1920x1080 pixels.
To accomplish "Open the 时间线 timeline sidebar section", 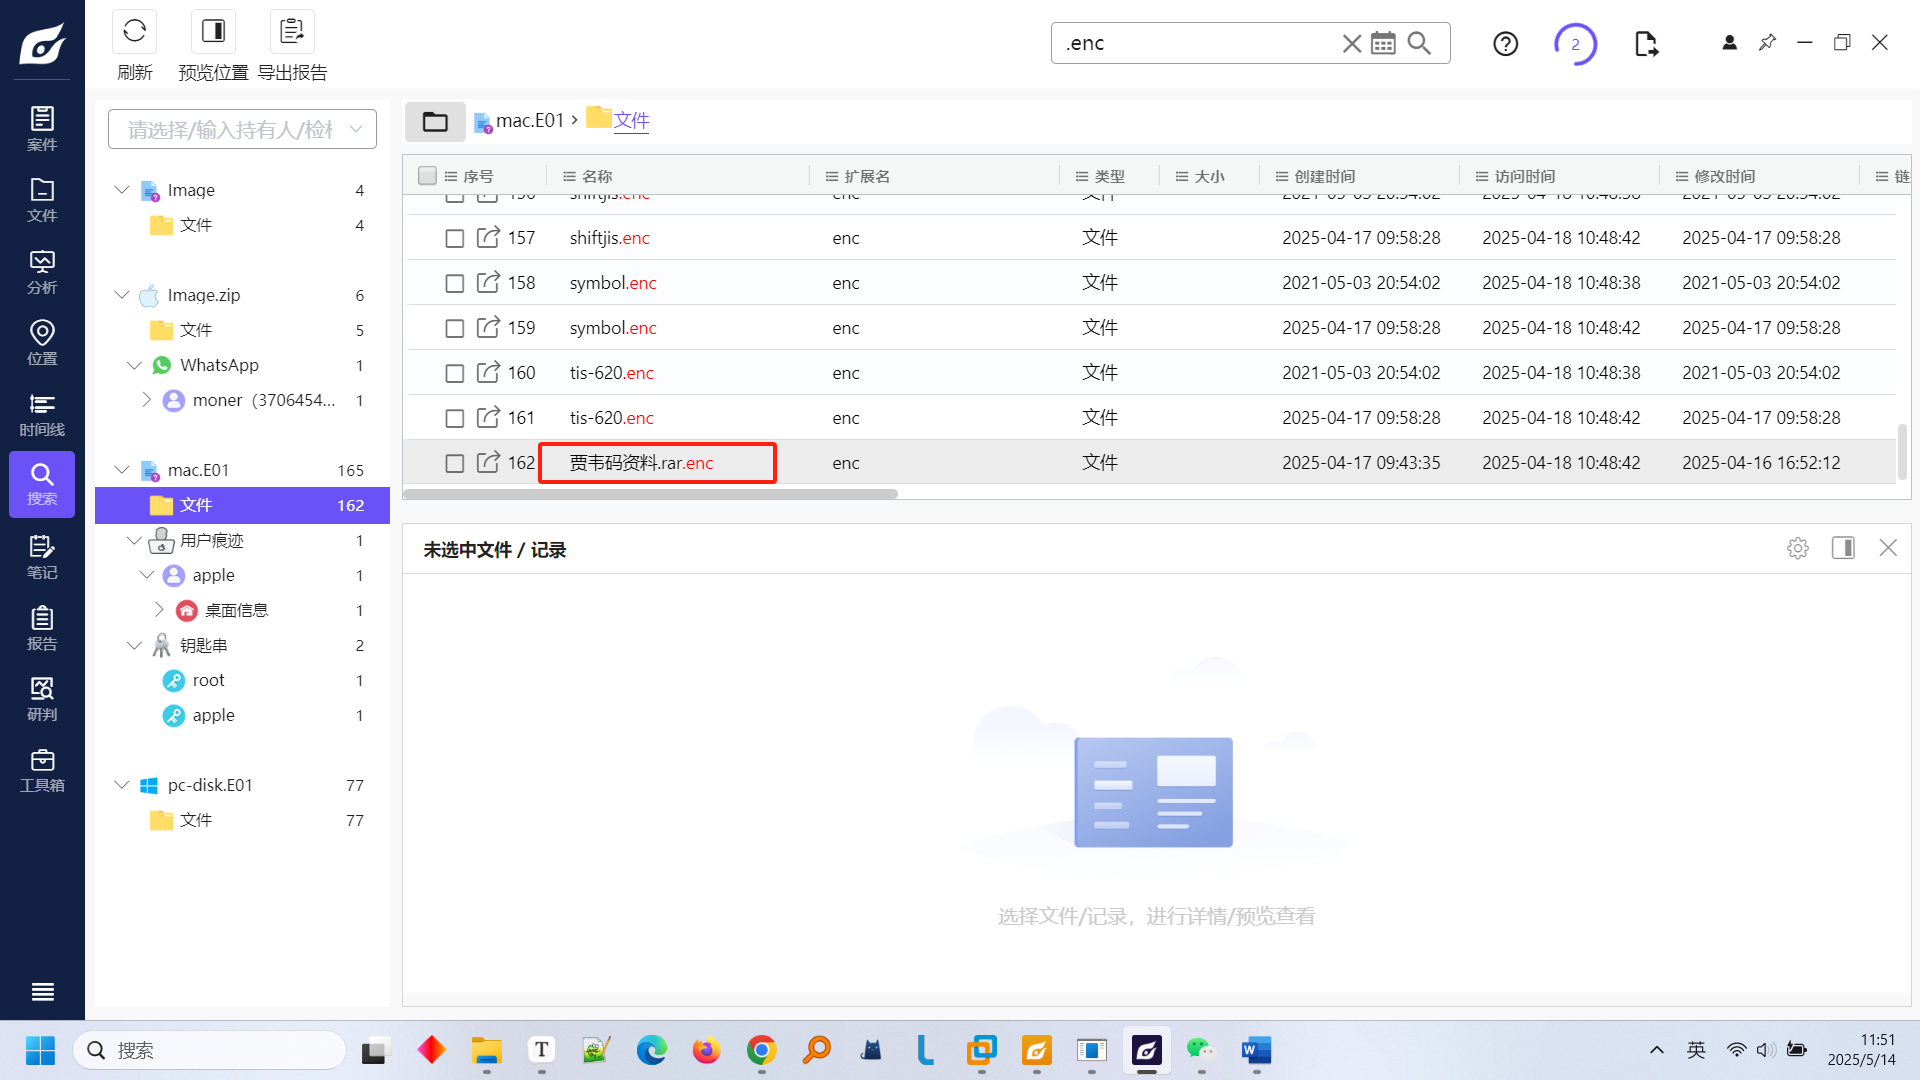I will [x=42, y=414].
